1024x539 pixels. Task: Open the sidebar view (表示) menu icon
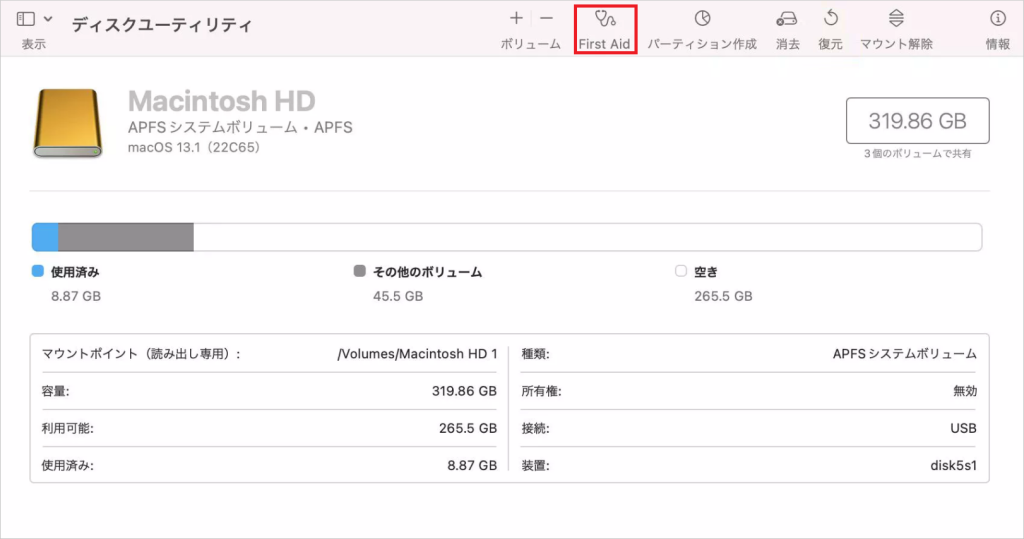(25, 19)
